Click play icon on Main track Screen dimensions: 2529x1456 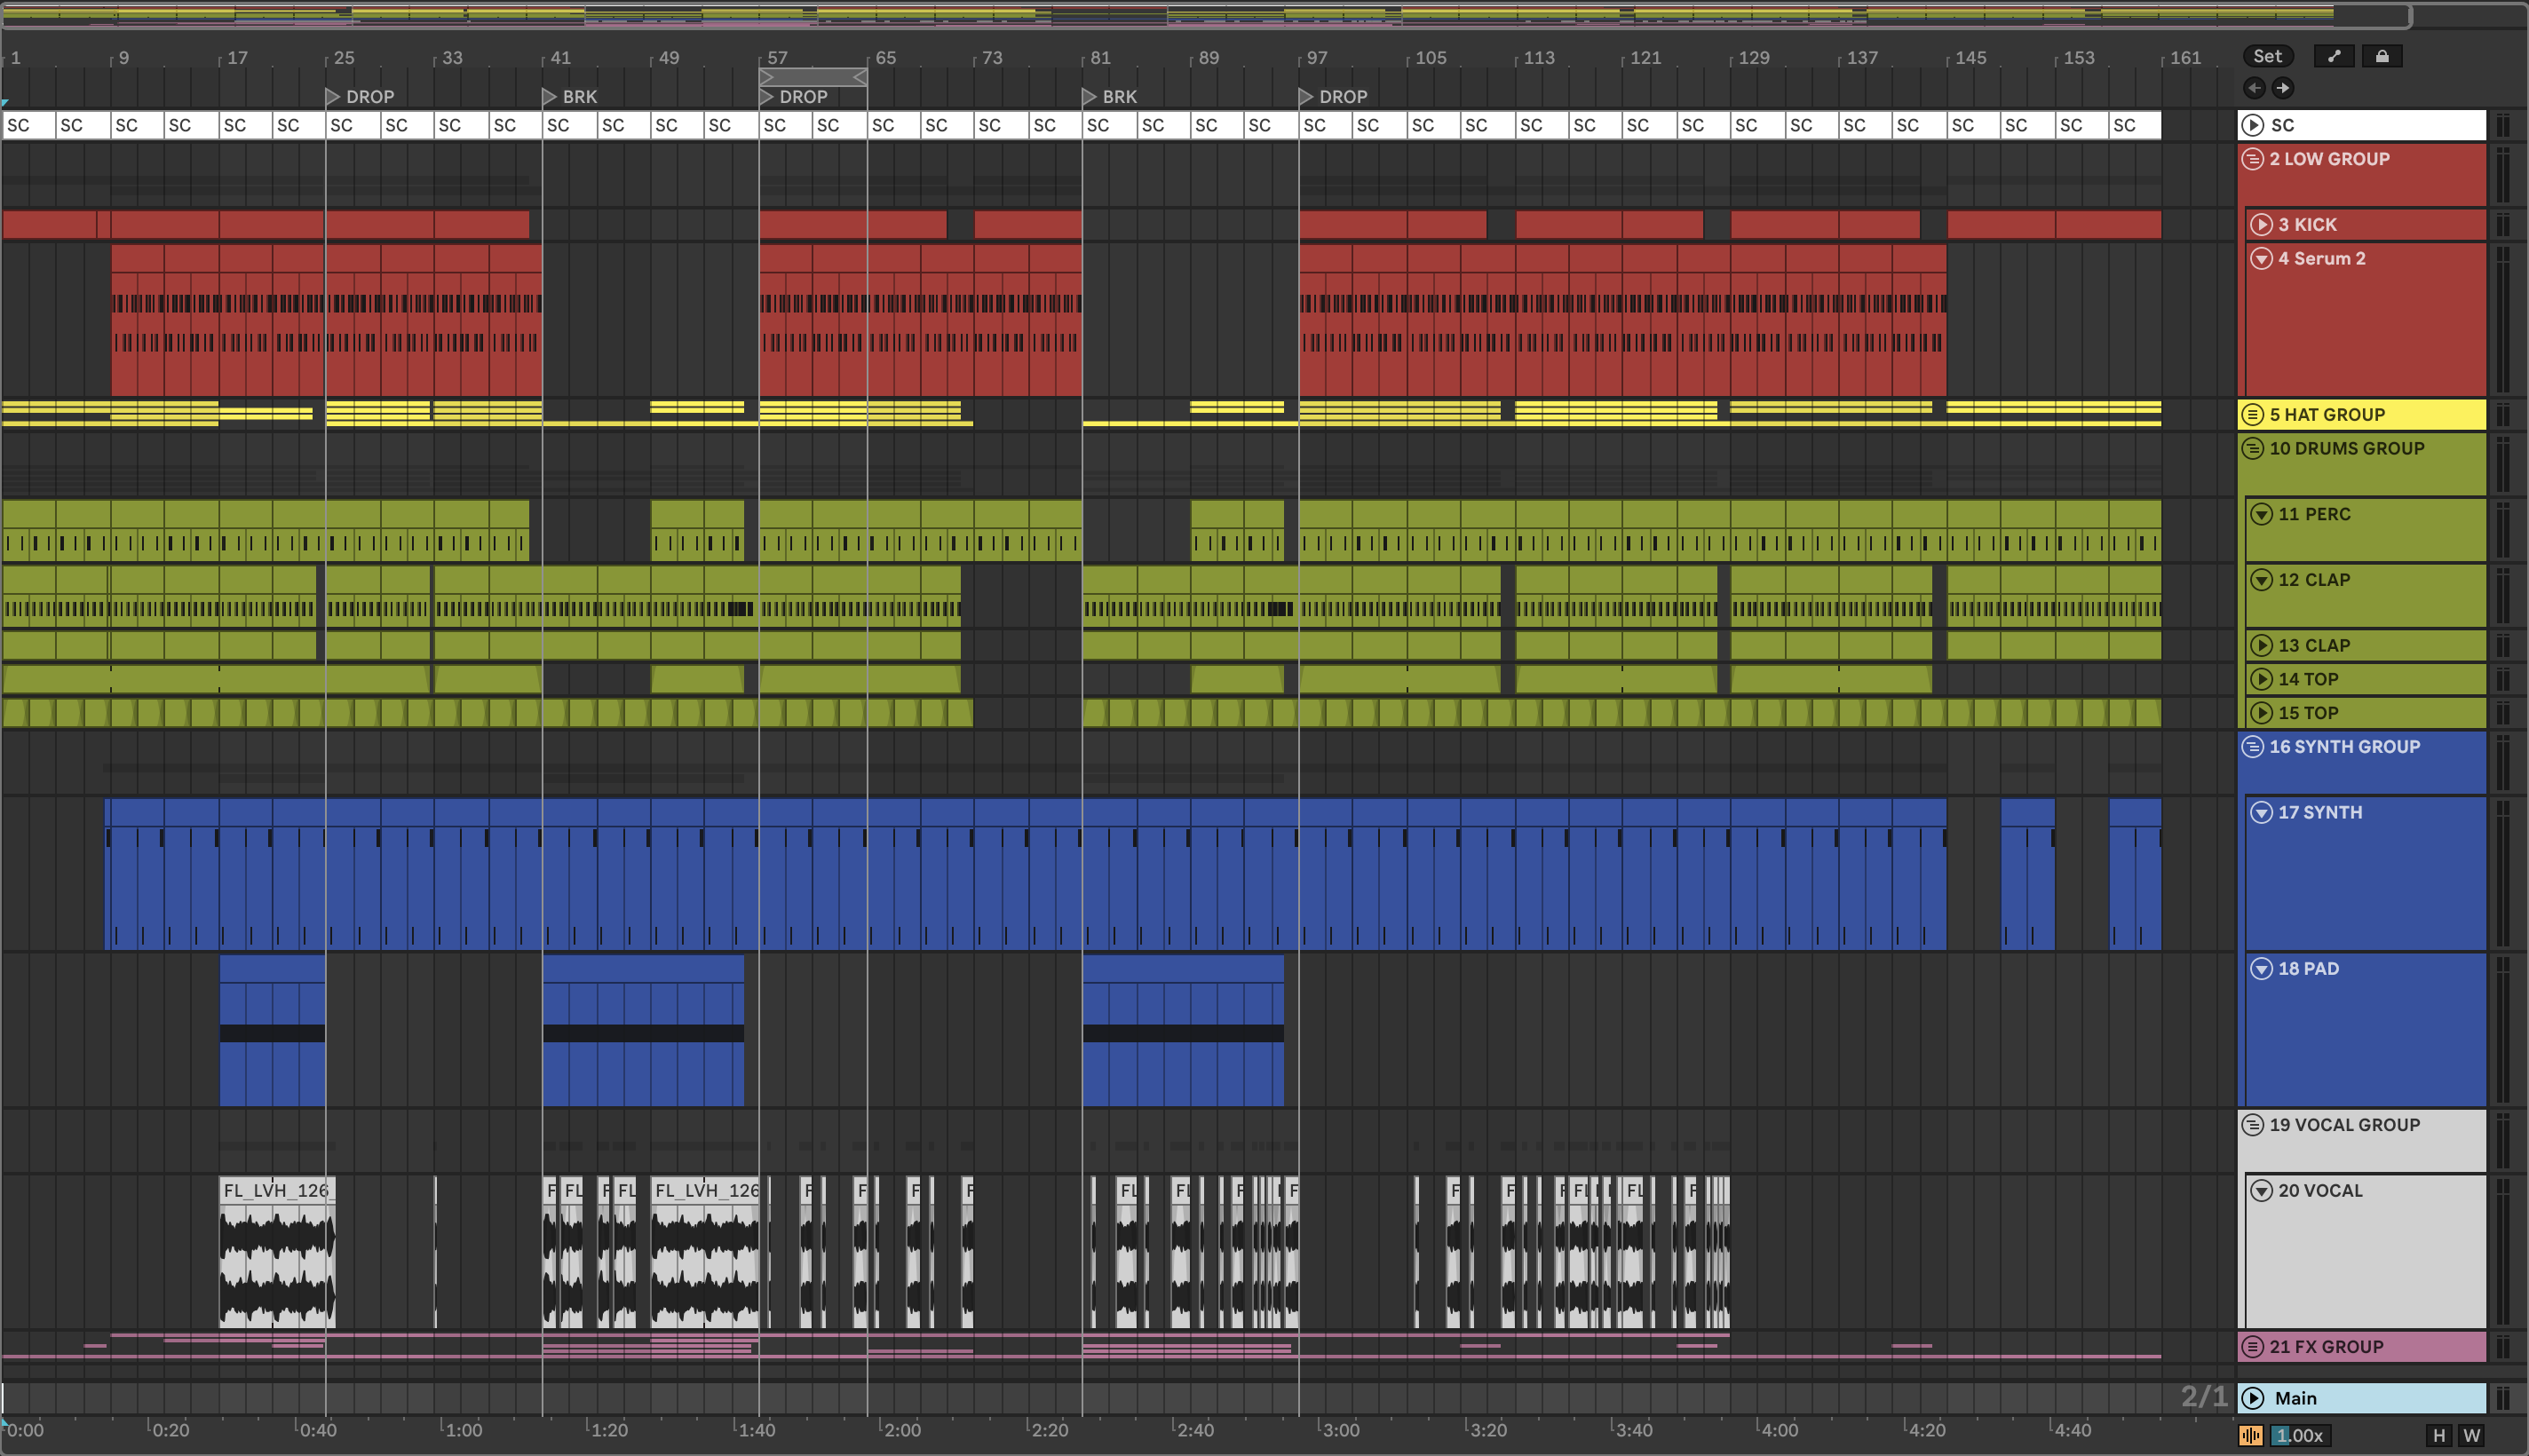[2253, 1398]
